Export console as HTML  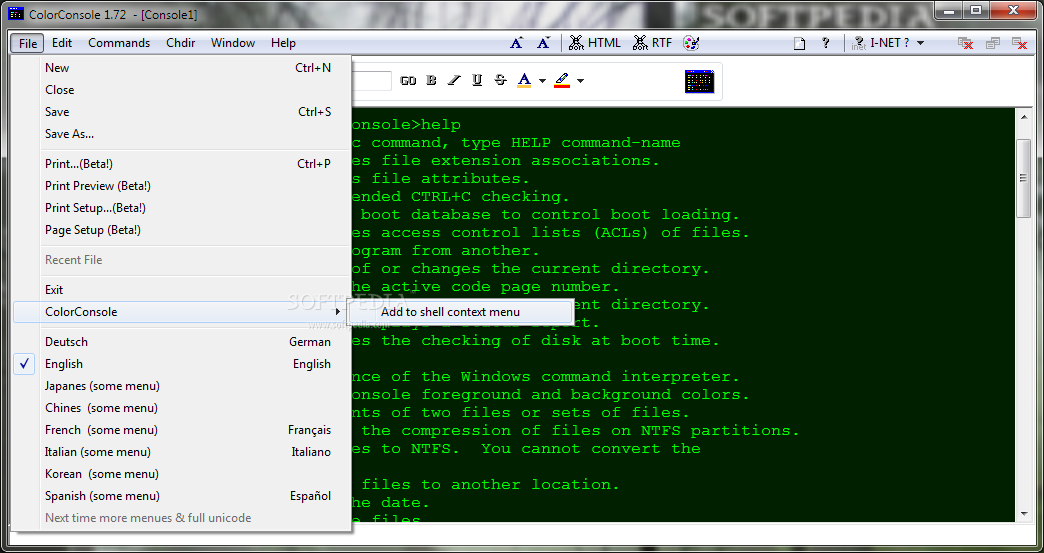(x=596, y=43)
